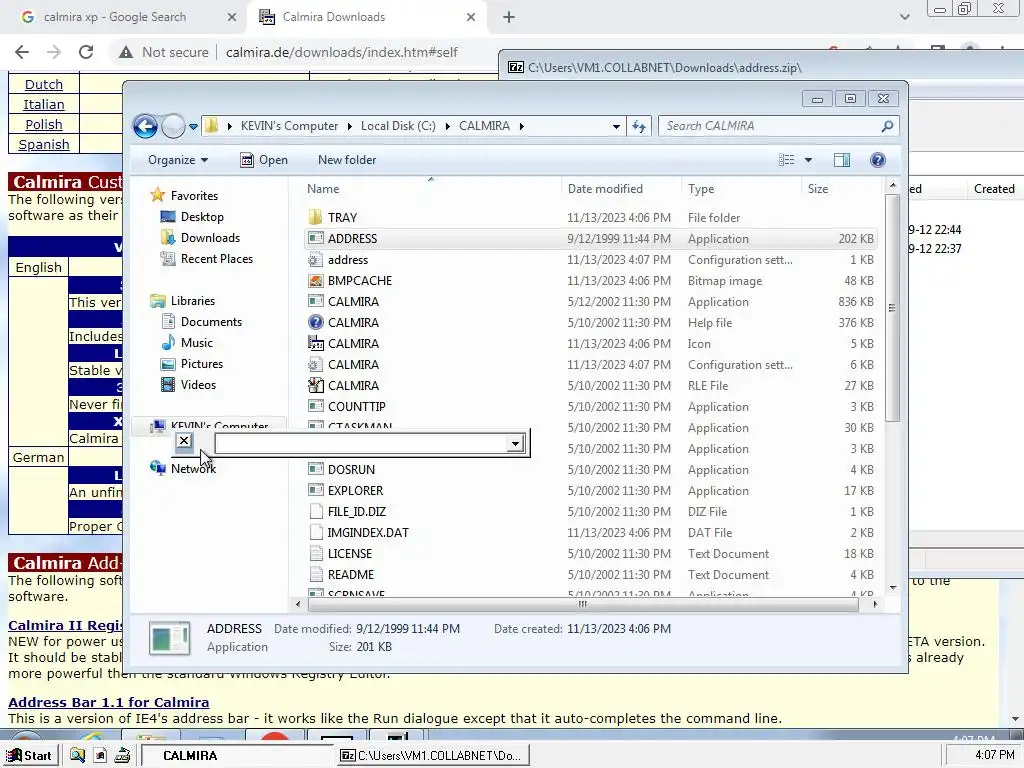Select the COUNTTIP application icon
This screenshot has width=1024, height=768.
315,406
